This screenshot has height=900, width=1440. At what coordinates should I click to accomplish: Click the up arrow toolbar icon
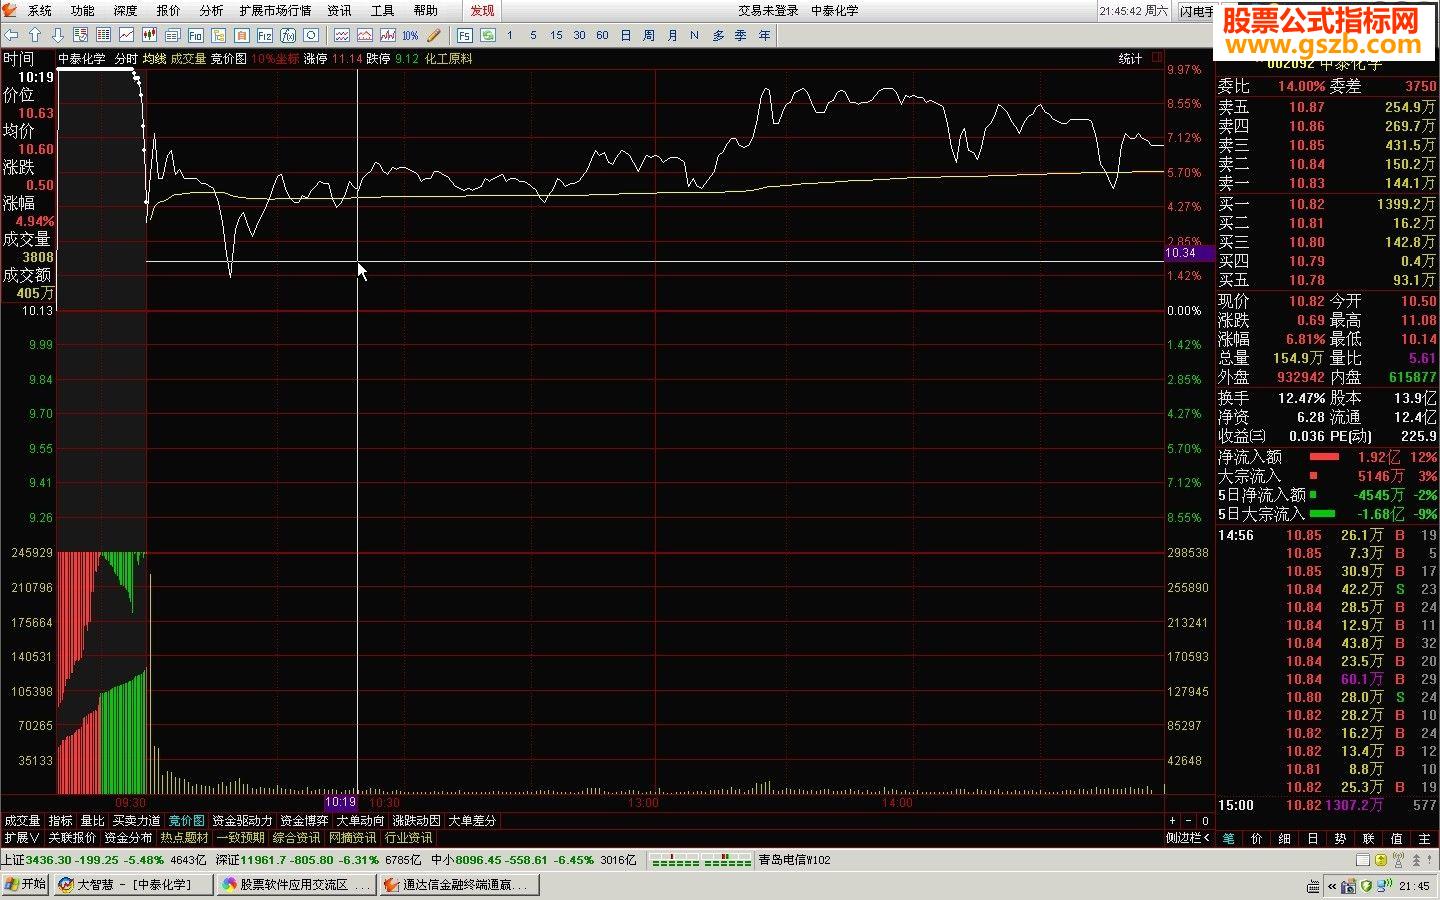(x=35, y=35)
